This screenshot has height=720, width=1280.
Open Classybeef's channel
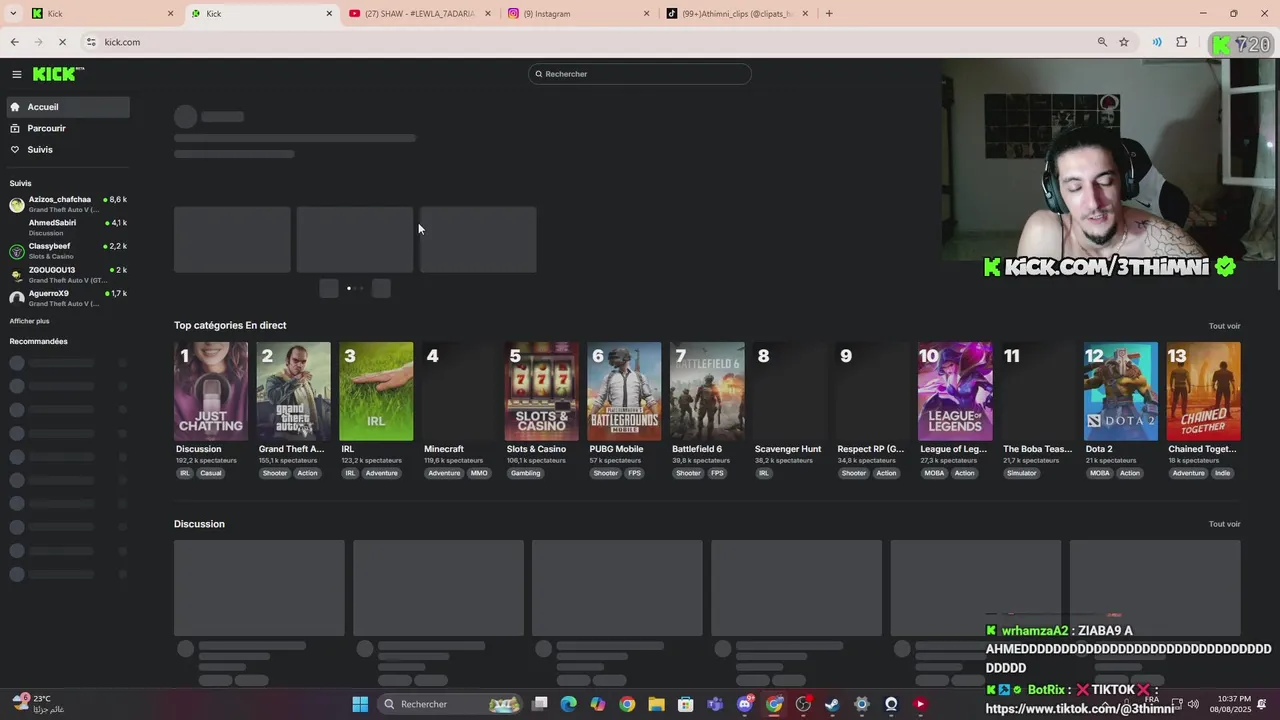coord(67,251)
